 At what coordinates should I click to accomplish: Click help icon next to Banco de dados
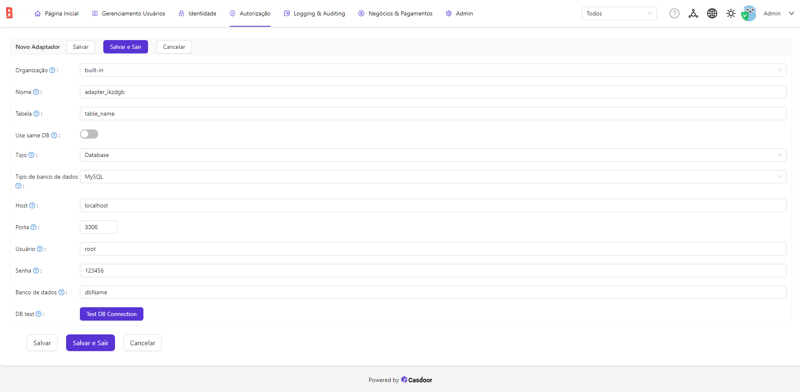pyautogui.click(x=61, y=292)
